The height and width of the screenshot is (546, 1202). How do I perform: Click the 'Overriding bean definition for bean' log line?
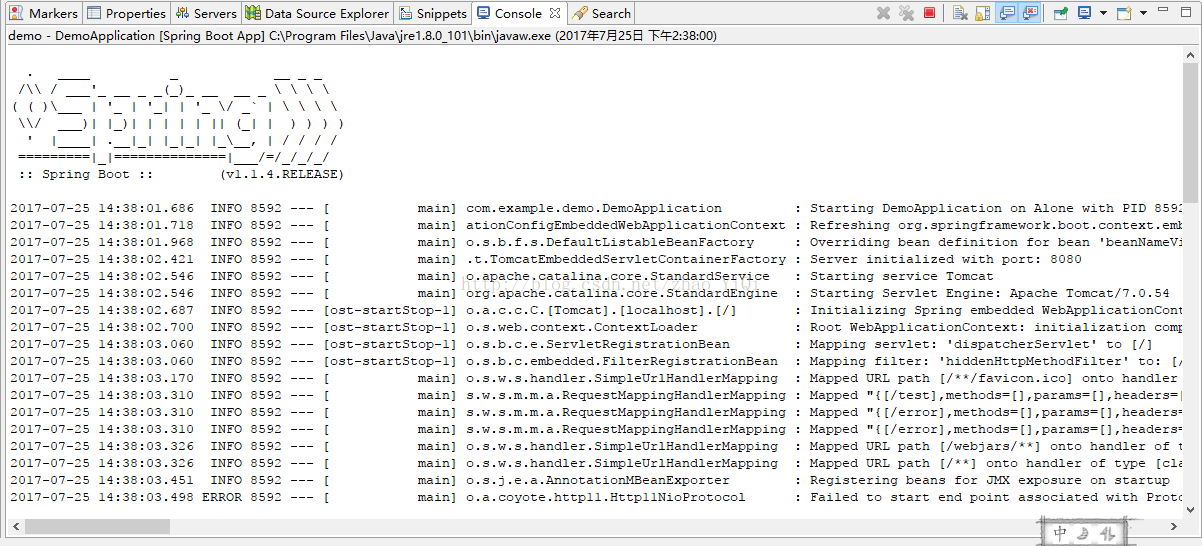coord(596,242)
